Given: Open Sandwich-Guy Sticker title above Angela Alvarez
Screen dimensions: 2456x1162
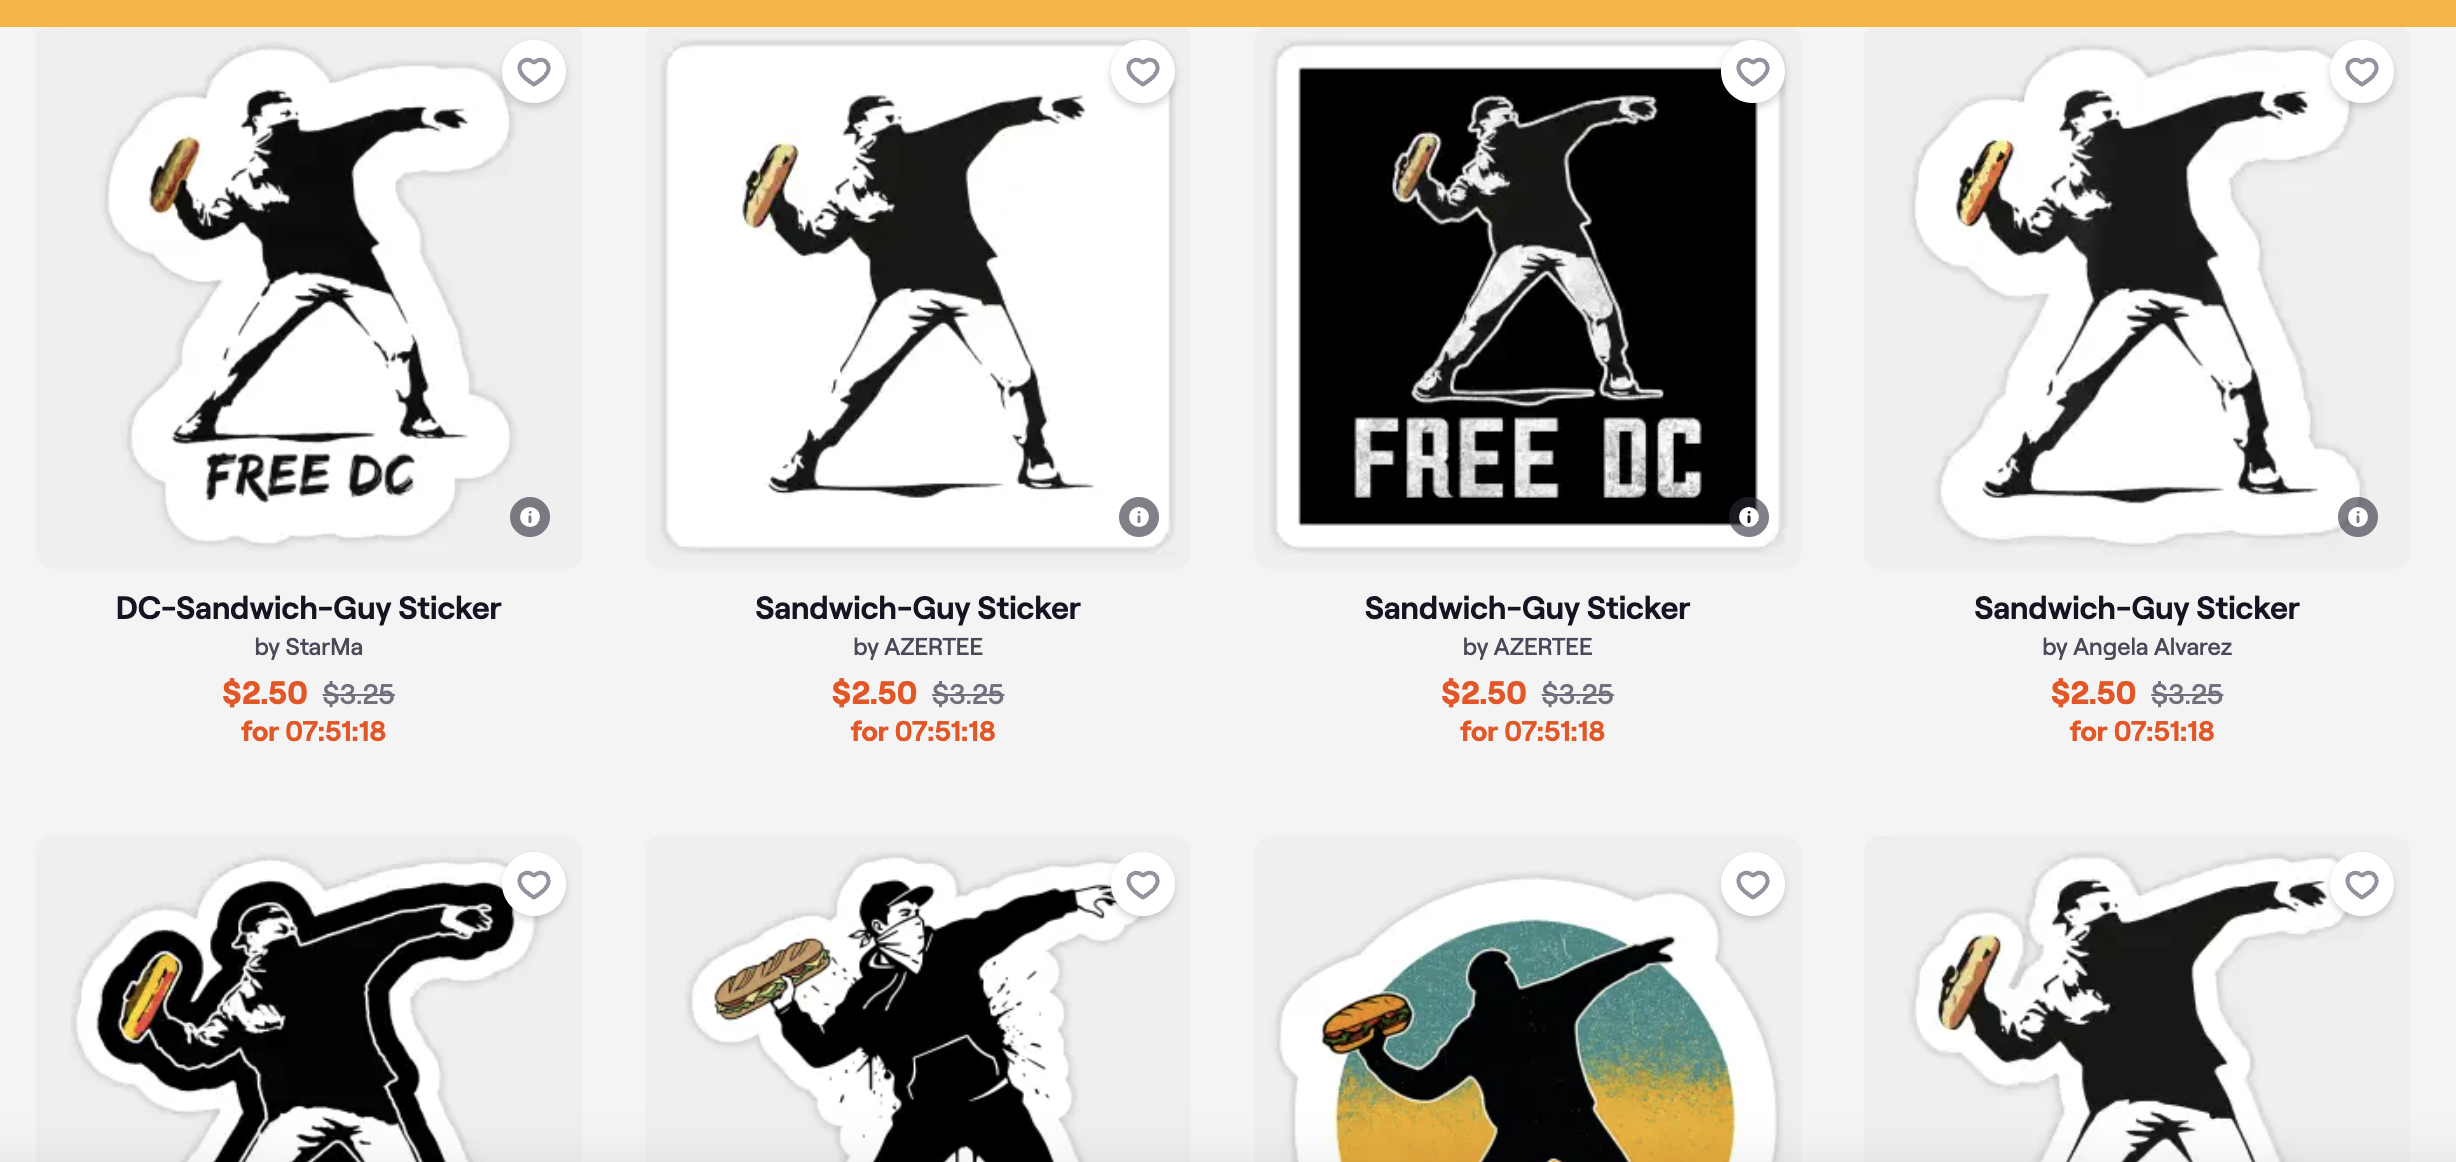Looking at the screenshot, I should click(2137, 608).
